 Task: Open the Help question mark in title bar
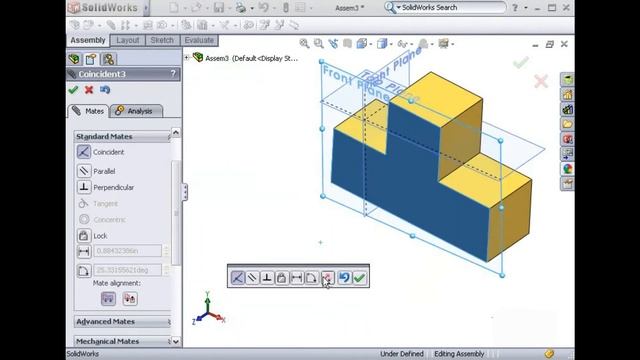pyautogui.click(x=515, y=8)
